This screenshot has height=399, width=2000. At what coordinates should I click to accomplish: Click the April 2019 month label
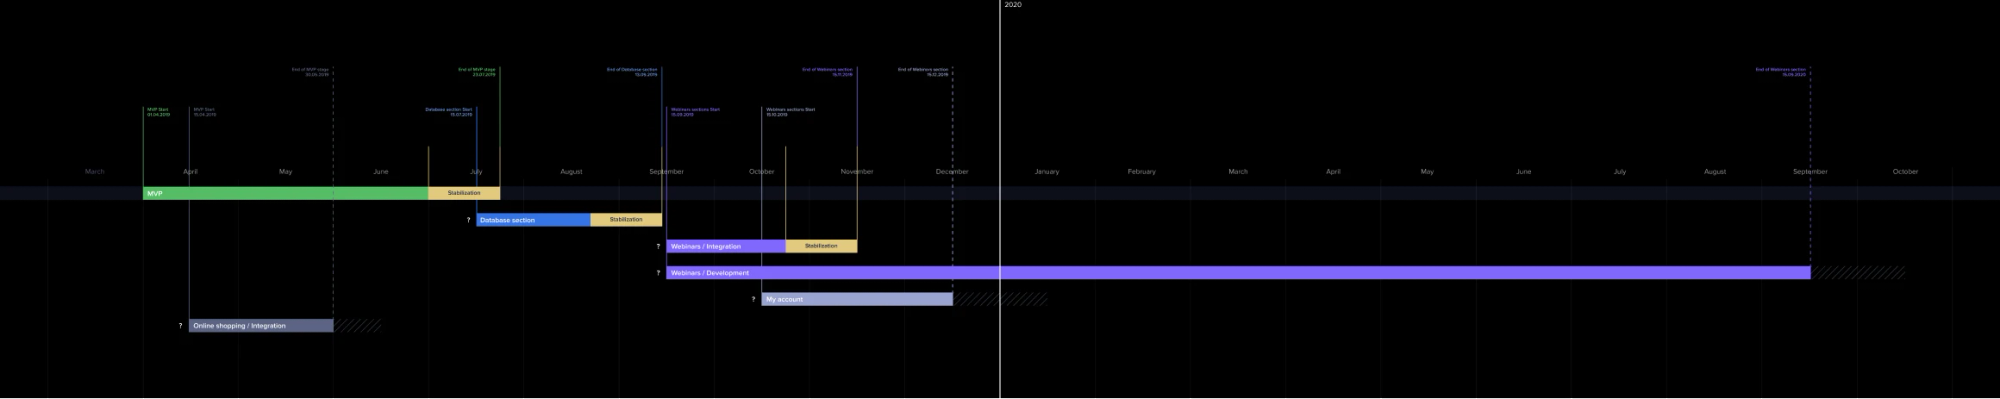190,171
